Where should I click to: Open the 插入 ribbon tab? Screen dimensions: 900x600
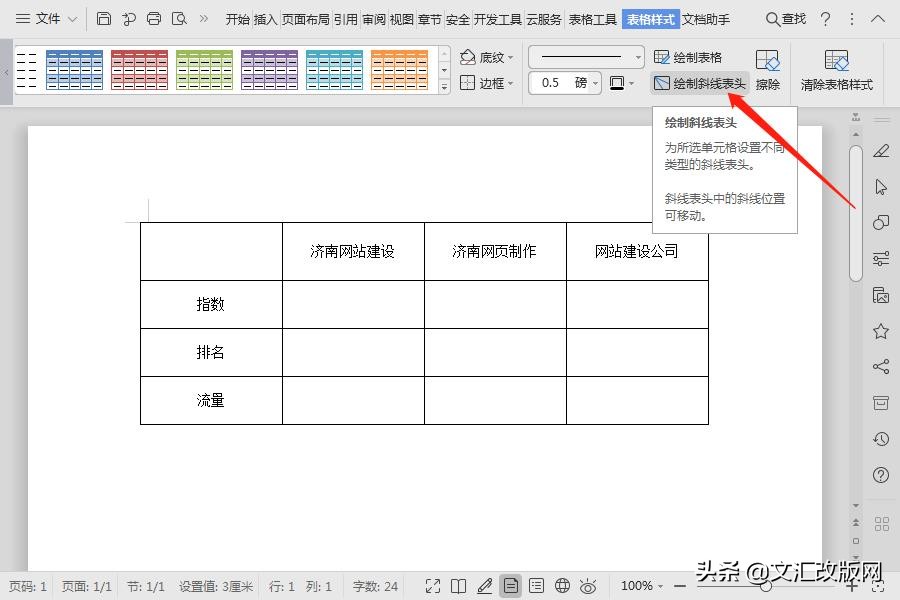click(x=265, y=18)
